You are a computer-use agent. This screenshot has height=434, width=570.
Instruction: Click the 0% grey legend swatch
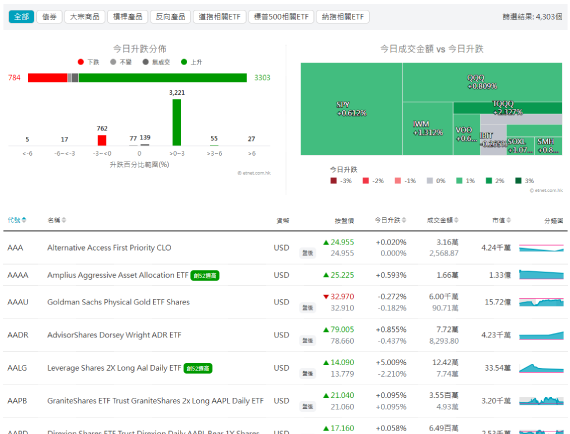[x=430, y=181]
